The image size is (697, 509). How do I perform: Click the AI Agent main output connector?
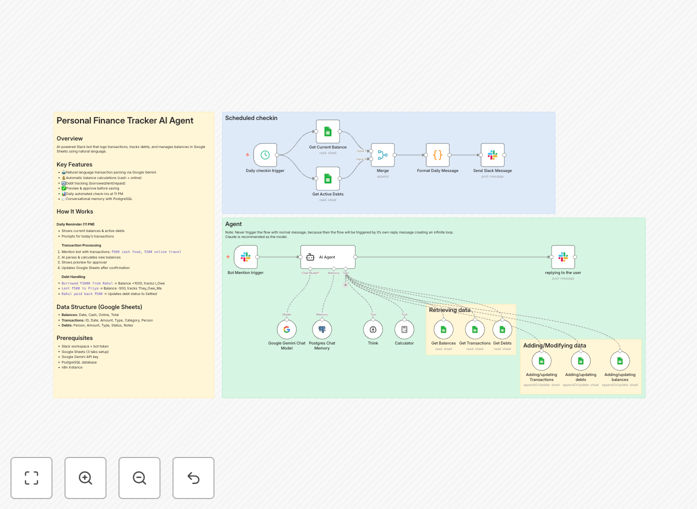[355, 257]
